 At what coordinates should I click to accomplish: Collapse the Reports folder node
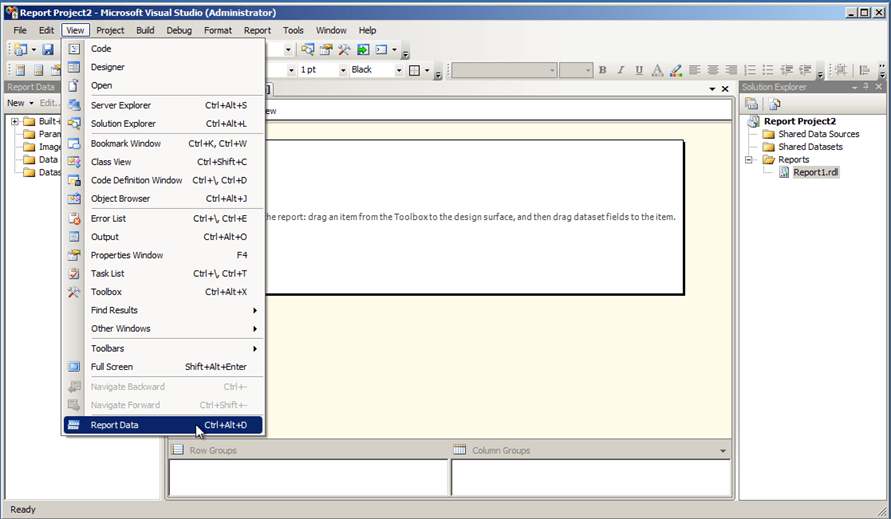(749, 160)
